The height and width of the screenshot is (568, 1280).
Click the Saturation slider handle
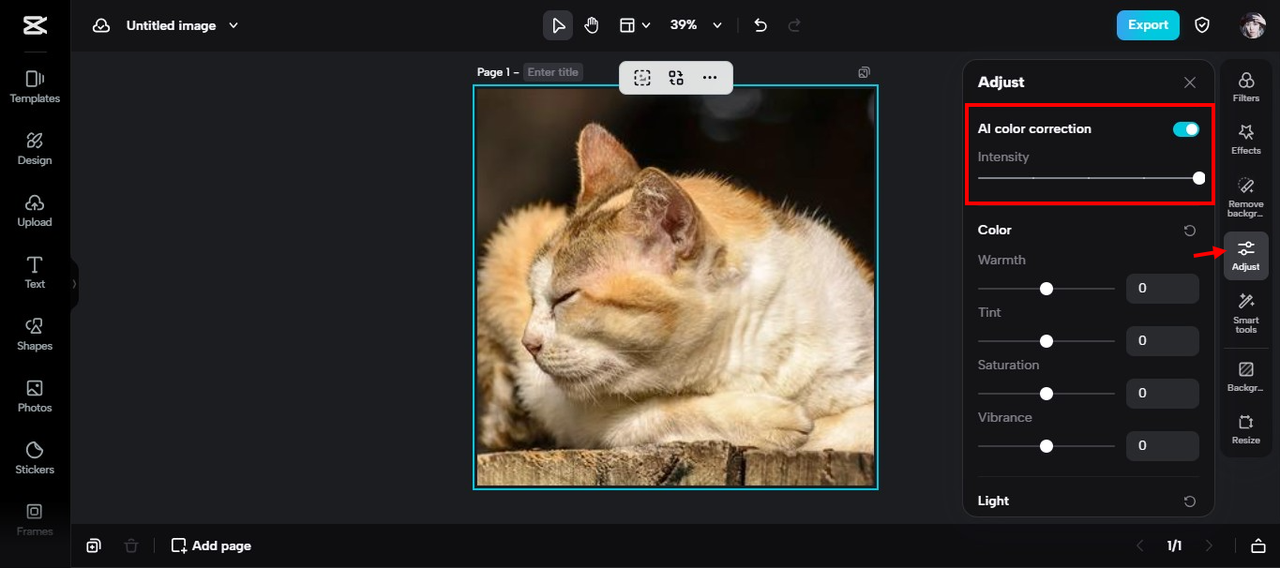click(x=1046, y=393)
